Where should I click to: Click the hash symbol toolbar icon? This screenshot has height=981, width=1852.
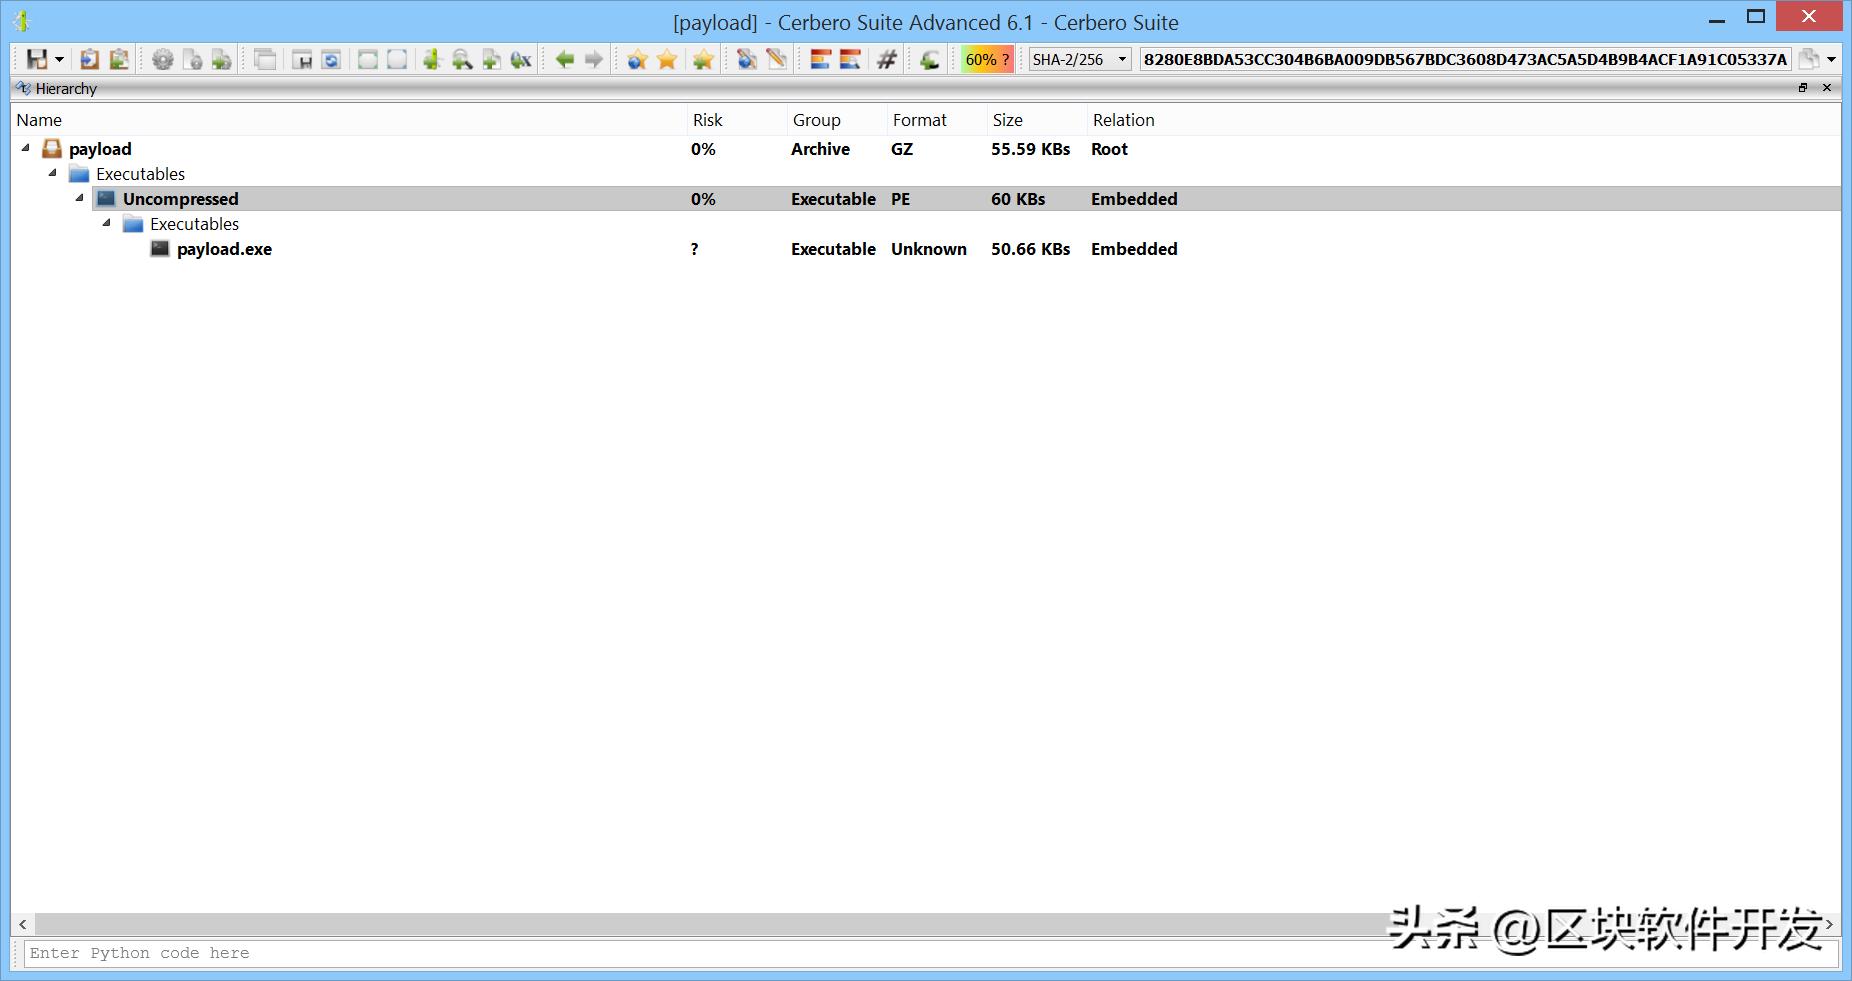point(886,60)
